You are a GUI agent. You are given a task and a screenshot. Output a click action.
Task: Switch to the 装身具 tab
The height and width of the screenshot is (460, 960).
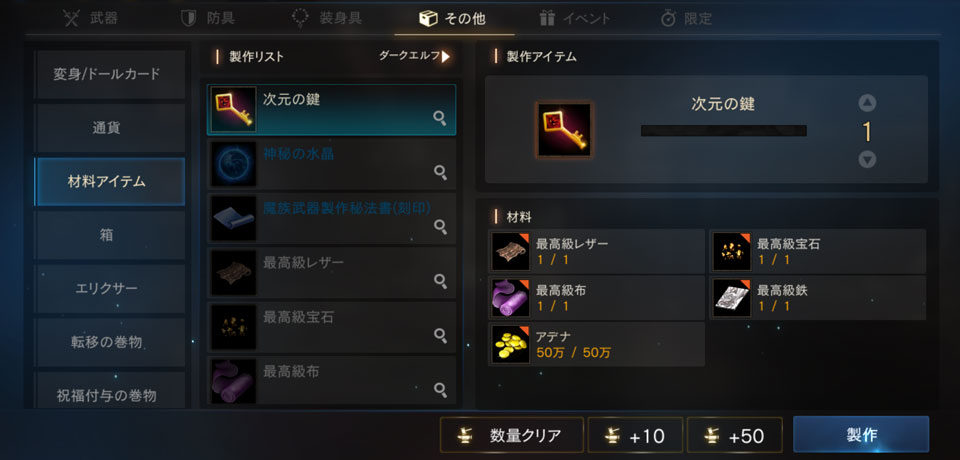326,18
